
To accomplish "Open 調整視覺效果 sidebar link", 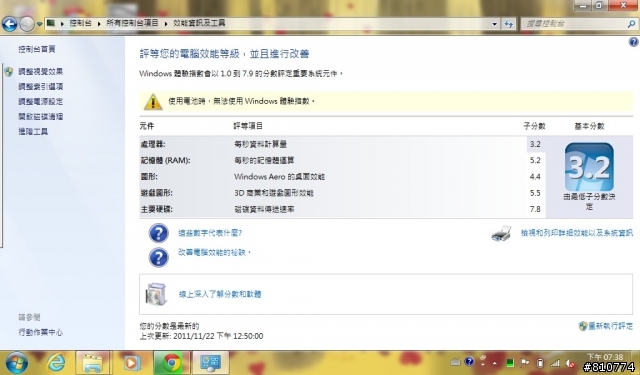I will [40, 71].
